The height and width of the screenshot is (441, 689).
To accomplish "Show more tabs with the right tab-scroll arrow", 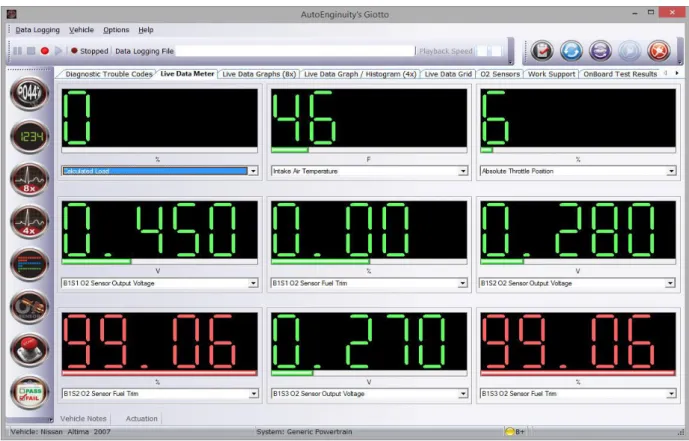I will pyautogui.click(x=677, y=73).
